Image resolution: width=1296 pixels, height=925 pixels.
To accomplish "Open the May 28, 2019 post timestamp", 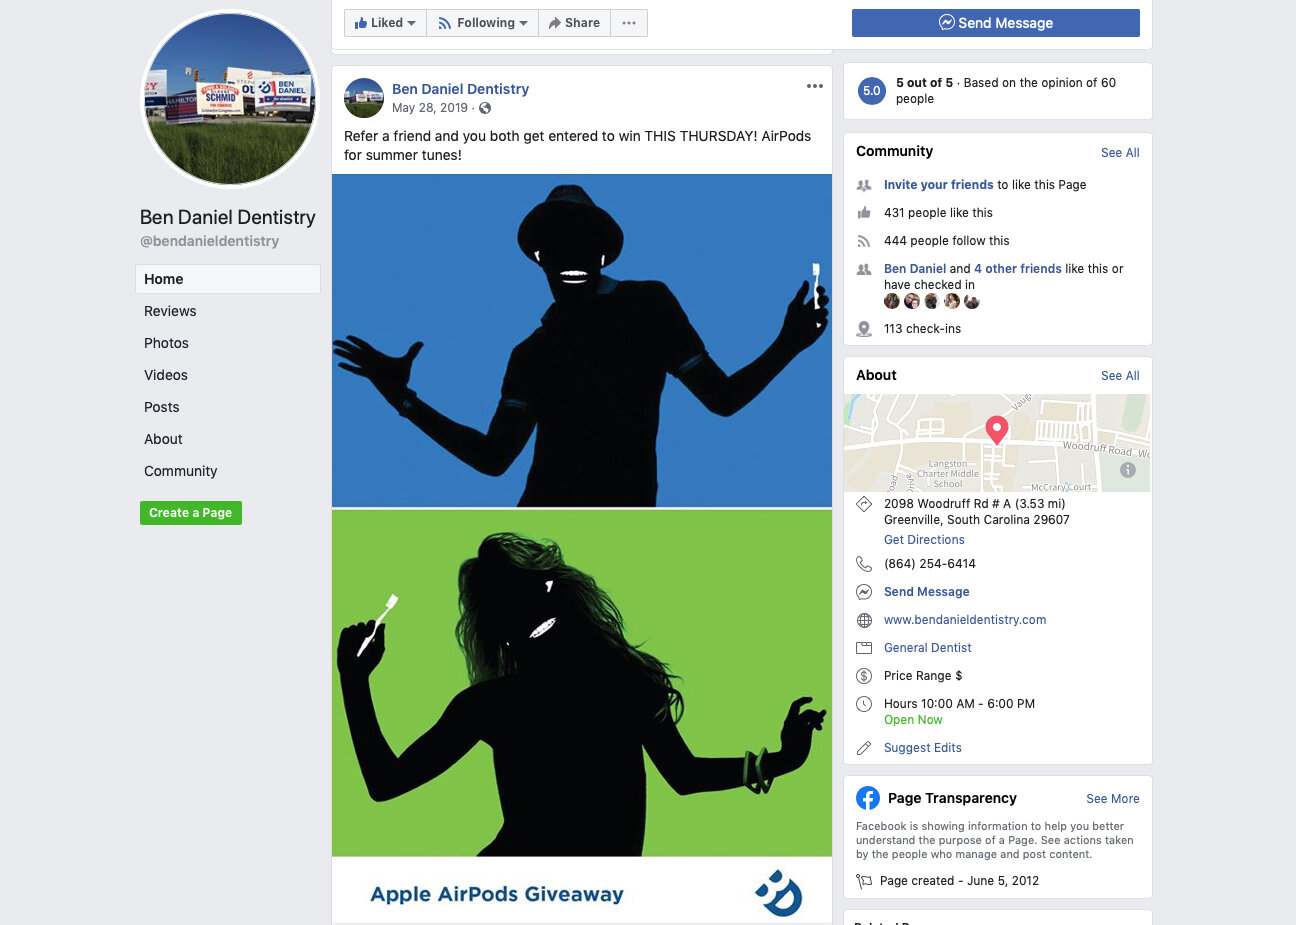I will [430, 108].
